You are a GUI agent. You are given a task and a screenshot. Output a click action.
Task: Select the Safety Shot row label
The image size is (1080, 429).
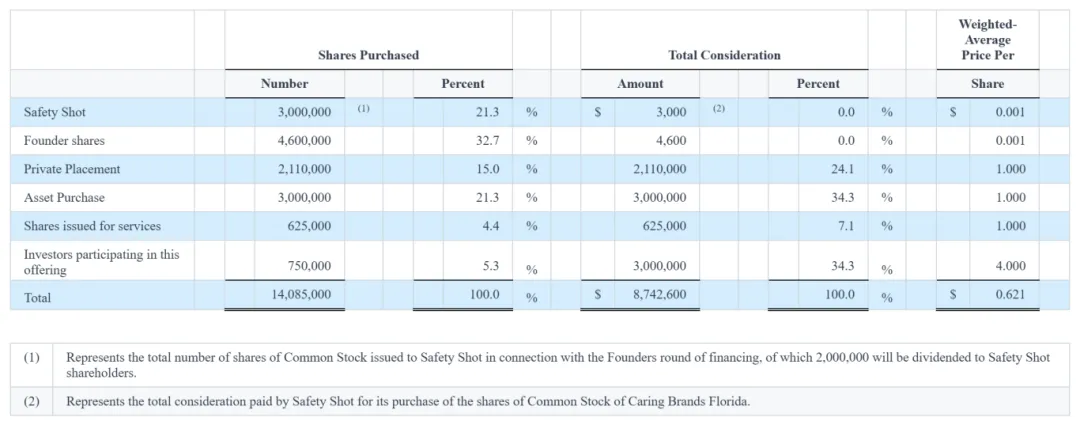(x=55, y=112)
